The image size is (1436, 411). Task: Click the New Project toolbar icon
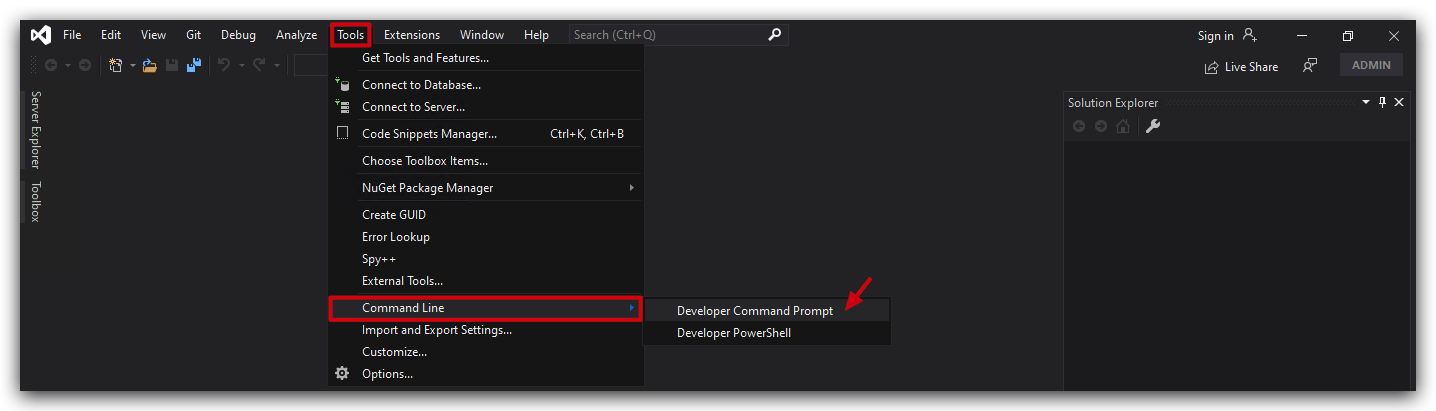[x=116, y=65]
